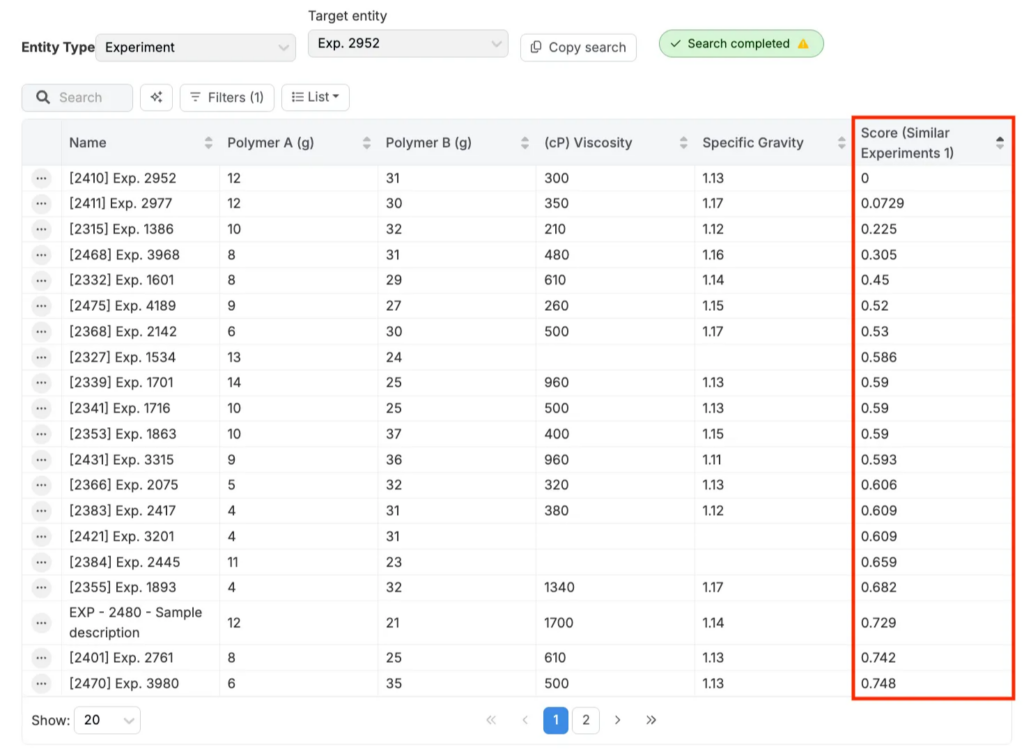1024x752 pixels.
Task: Open the Filters (1) panel
Action: (226, 97)
